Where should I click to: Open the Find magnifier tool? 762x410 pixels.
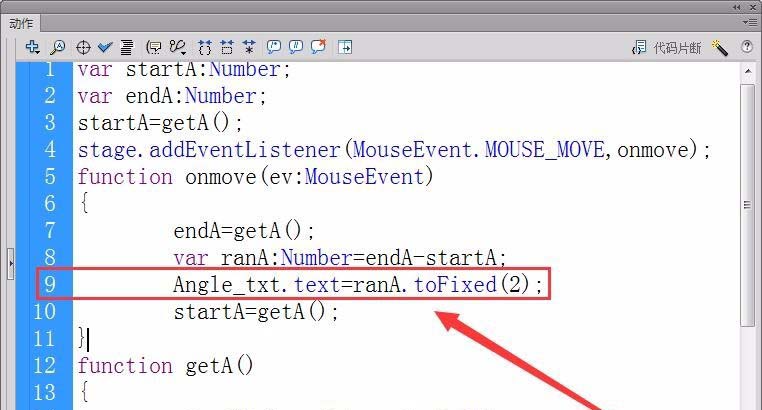point(58,47)
